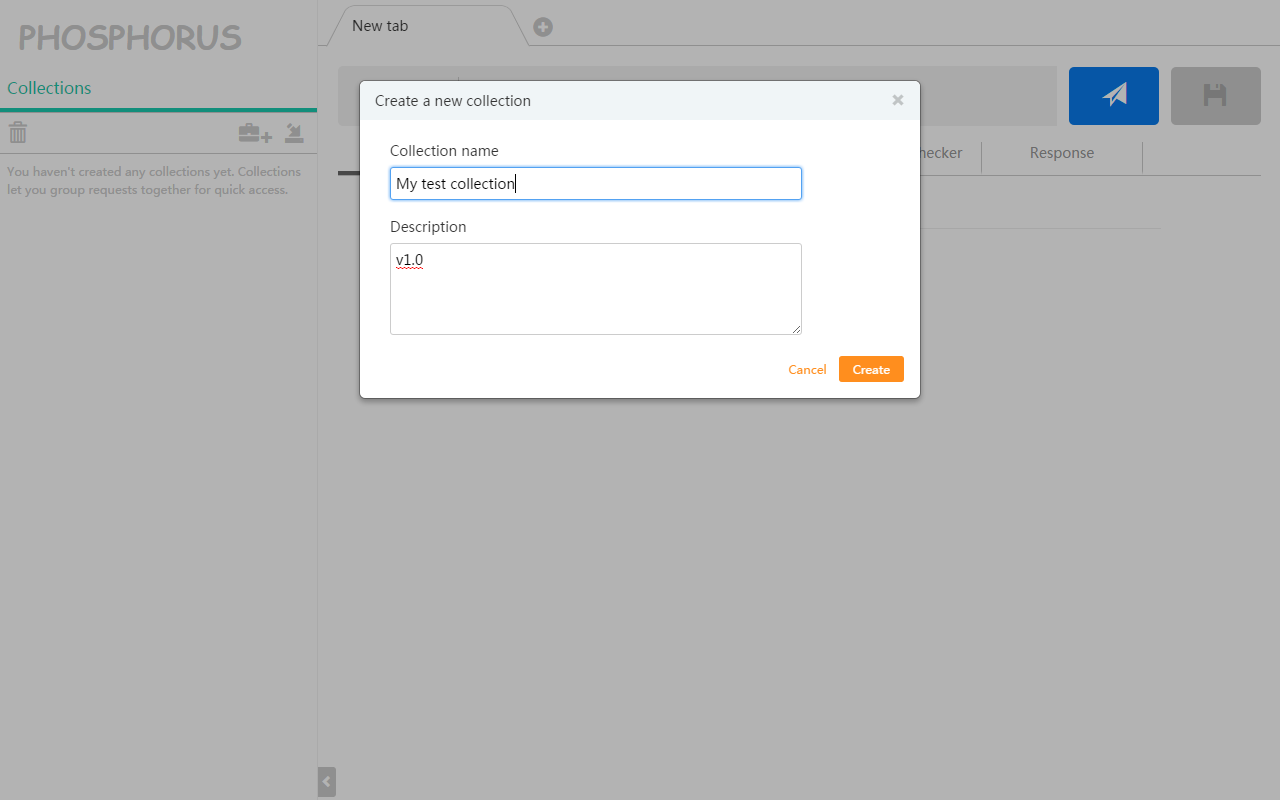
Task: Save the request with the floppy disk button
Action: (x=1216, y=96)
